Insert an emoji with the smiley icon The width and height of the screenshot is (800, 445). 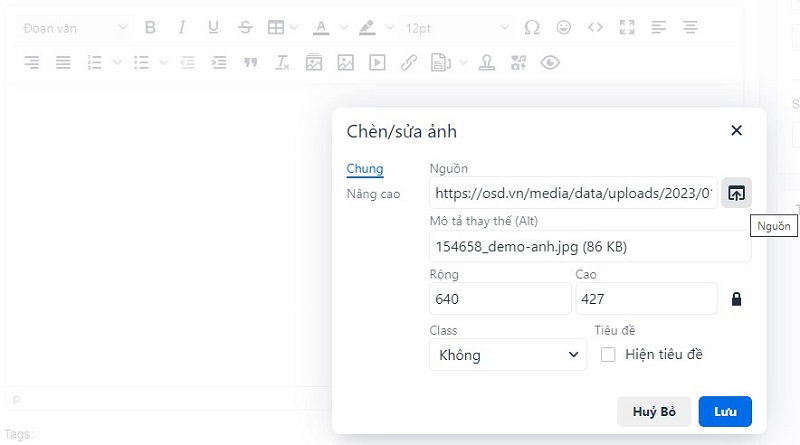[564, 28]
